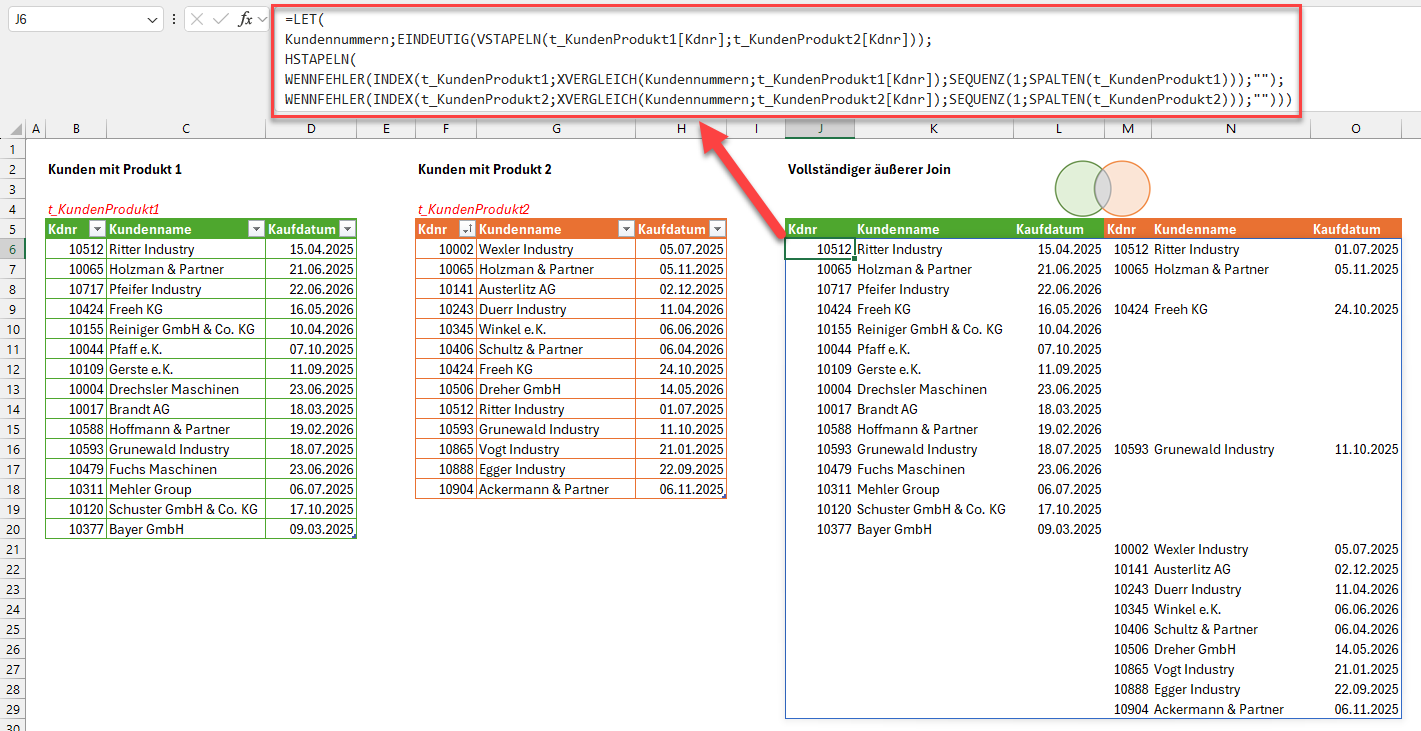Confirm the formula with the check mark icon

(x=220, y=19)
